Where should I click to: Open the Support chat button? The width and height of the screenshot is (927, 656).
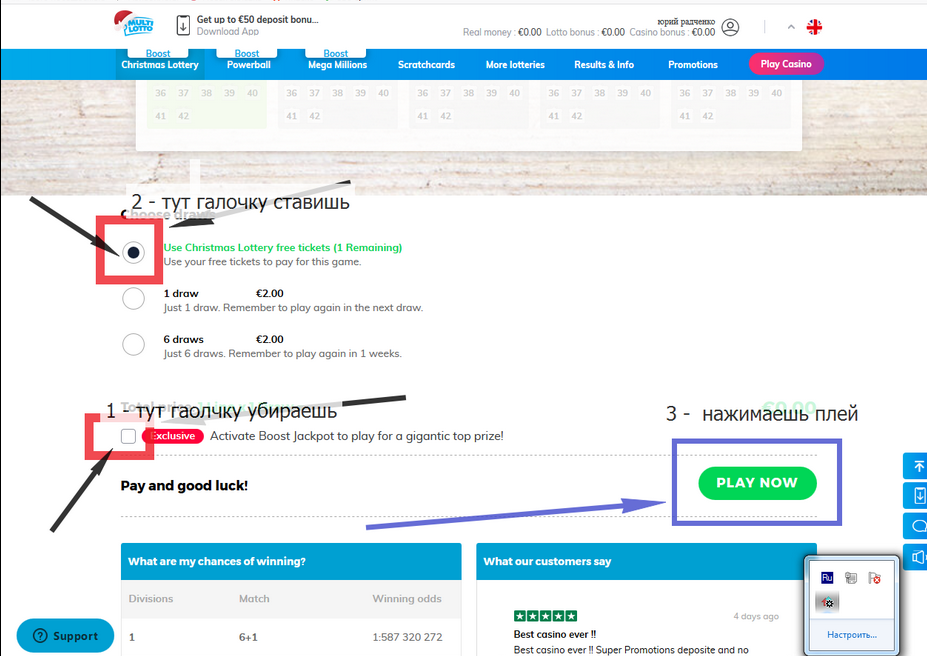[x=65, y=635]
